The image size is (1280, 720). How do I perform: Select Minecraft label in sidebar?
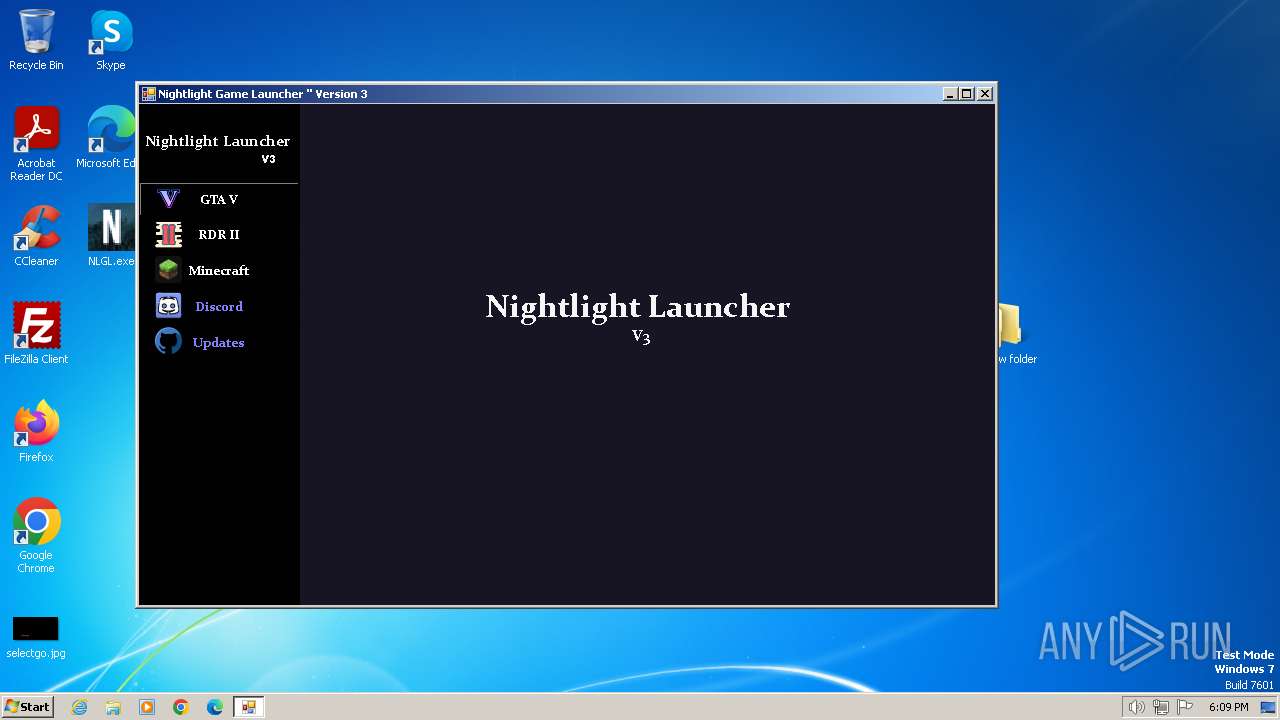219,271
